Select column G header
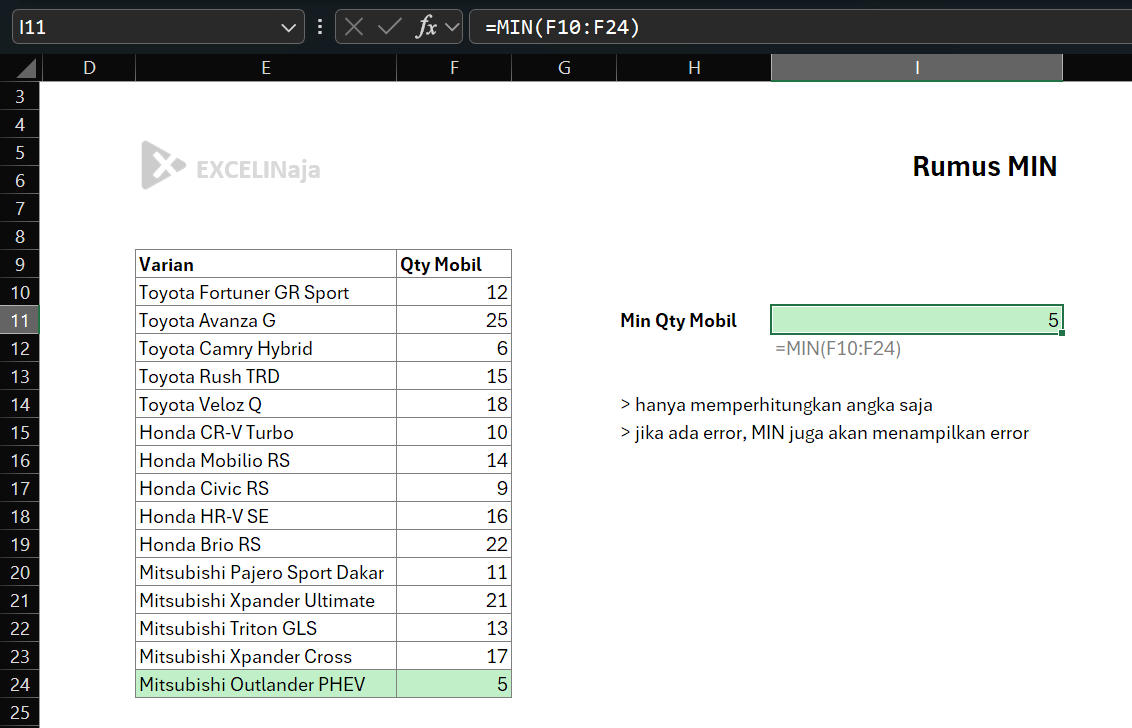This screenshot has height=728, width=1132. tap(565, 68)
